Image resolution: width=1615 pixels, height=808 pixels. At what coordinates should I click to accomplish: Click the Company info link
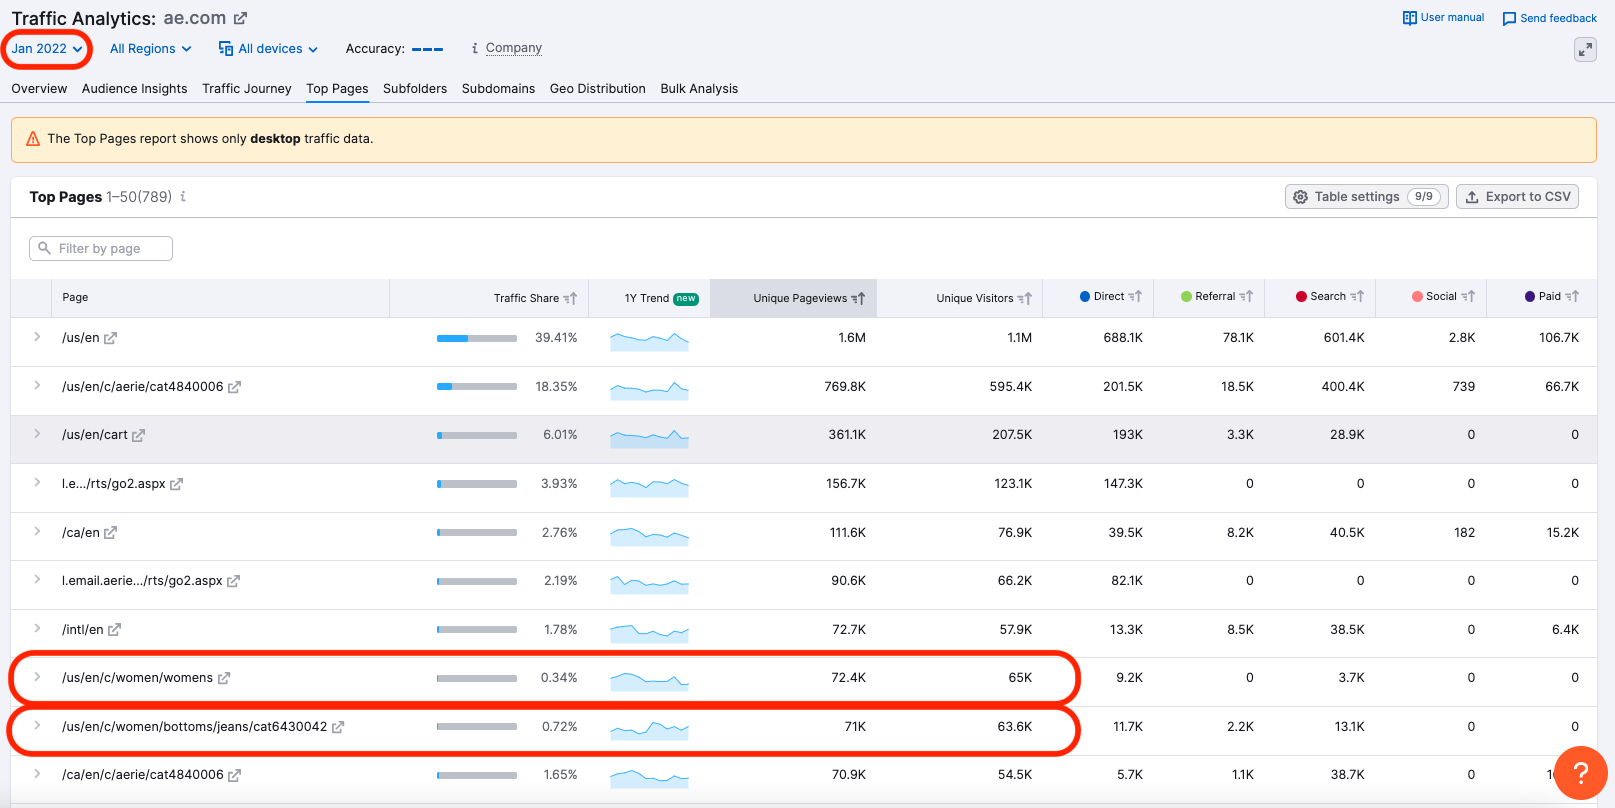tap(513, 48)
